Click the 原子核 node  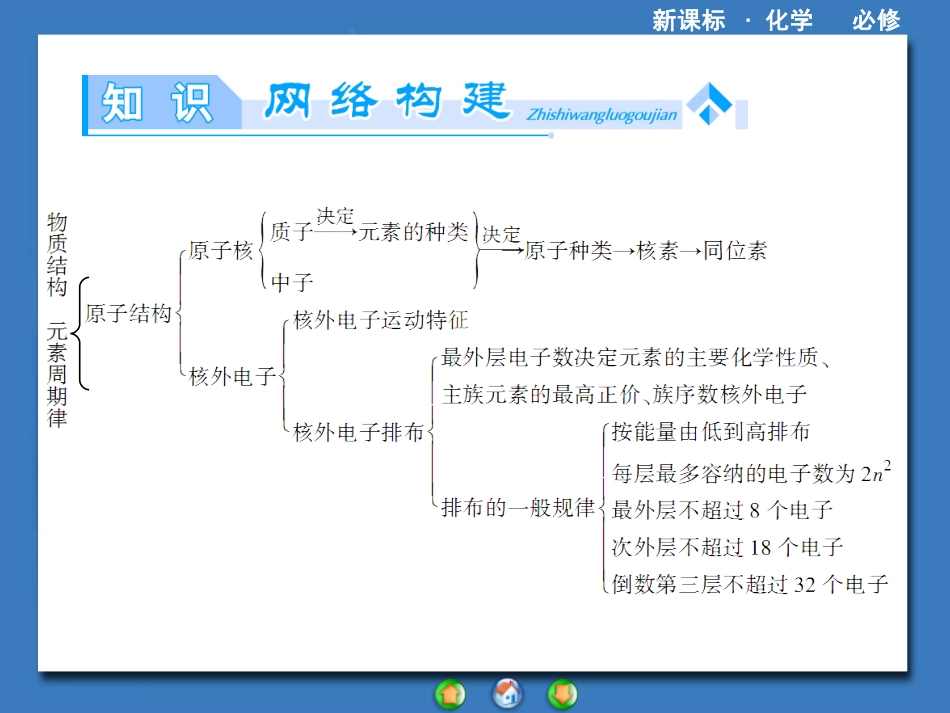[x=221, y=250]
